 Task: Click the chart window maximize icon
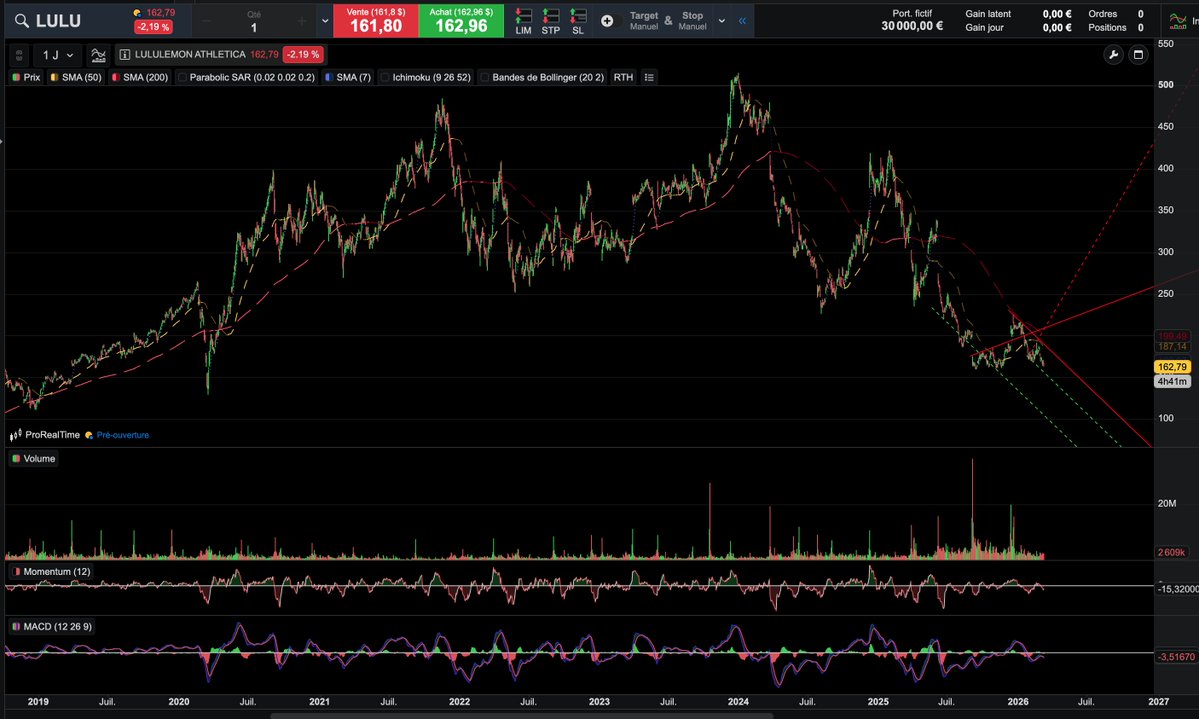(x=1138, y=54)
